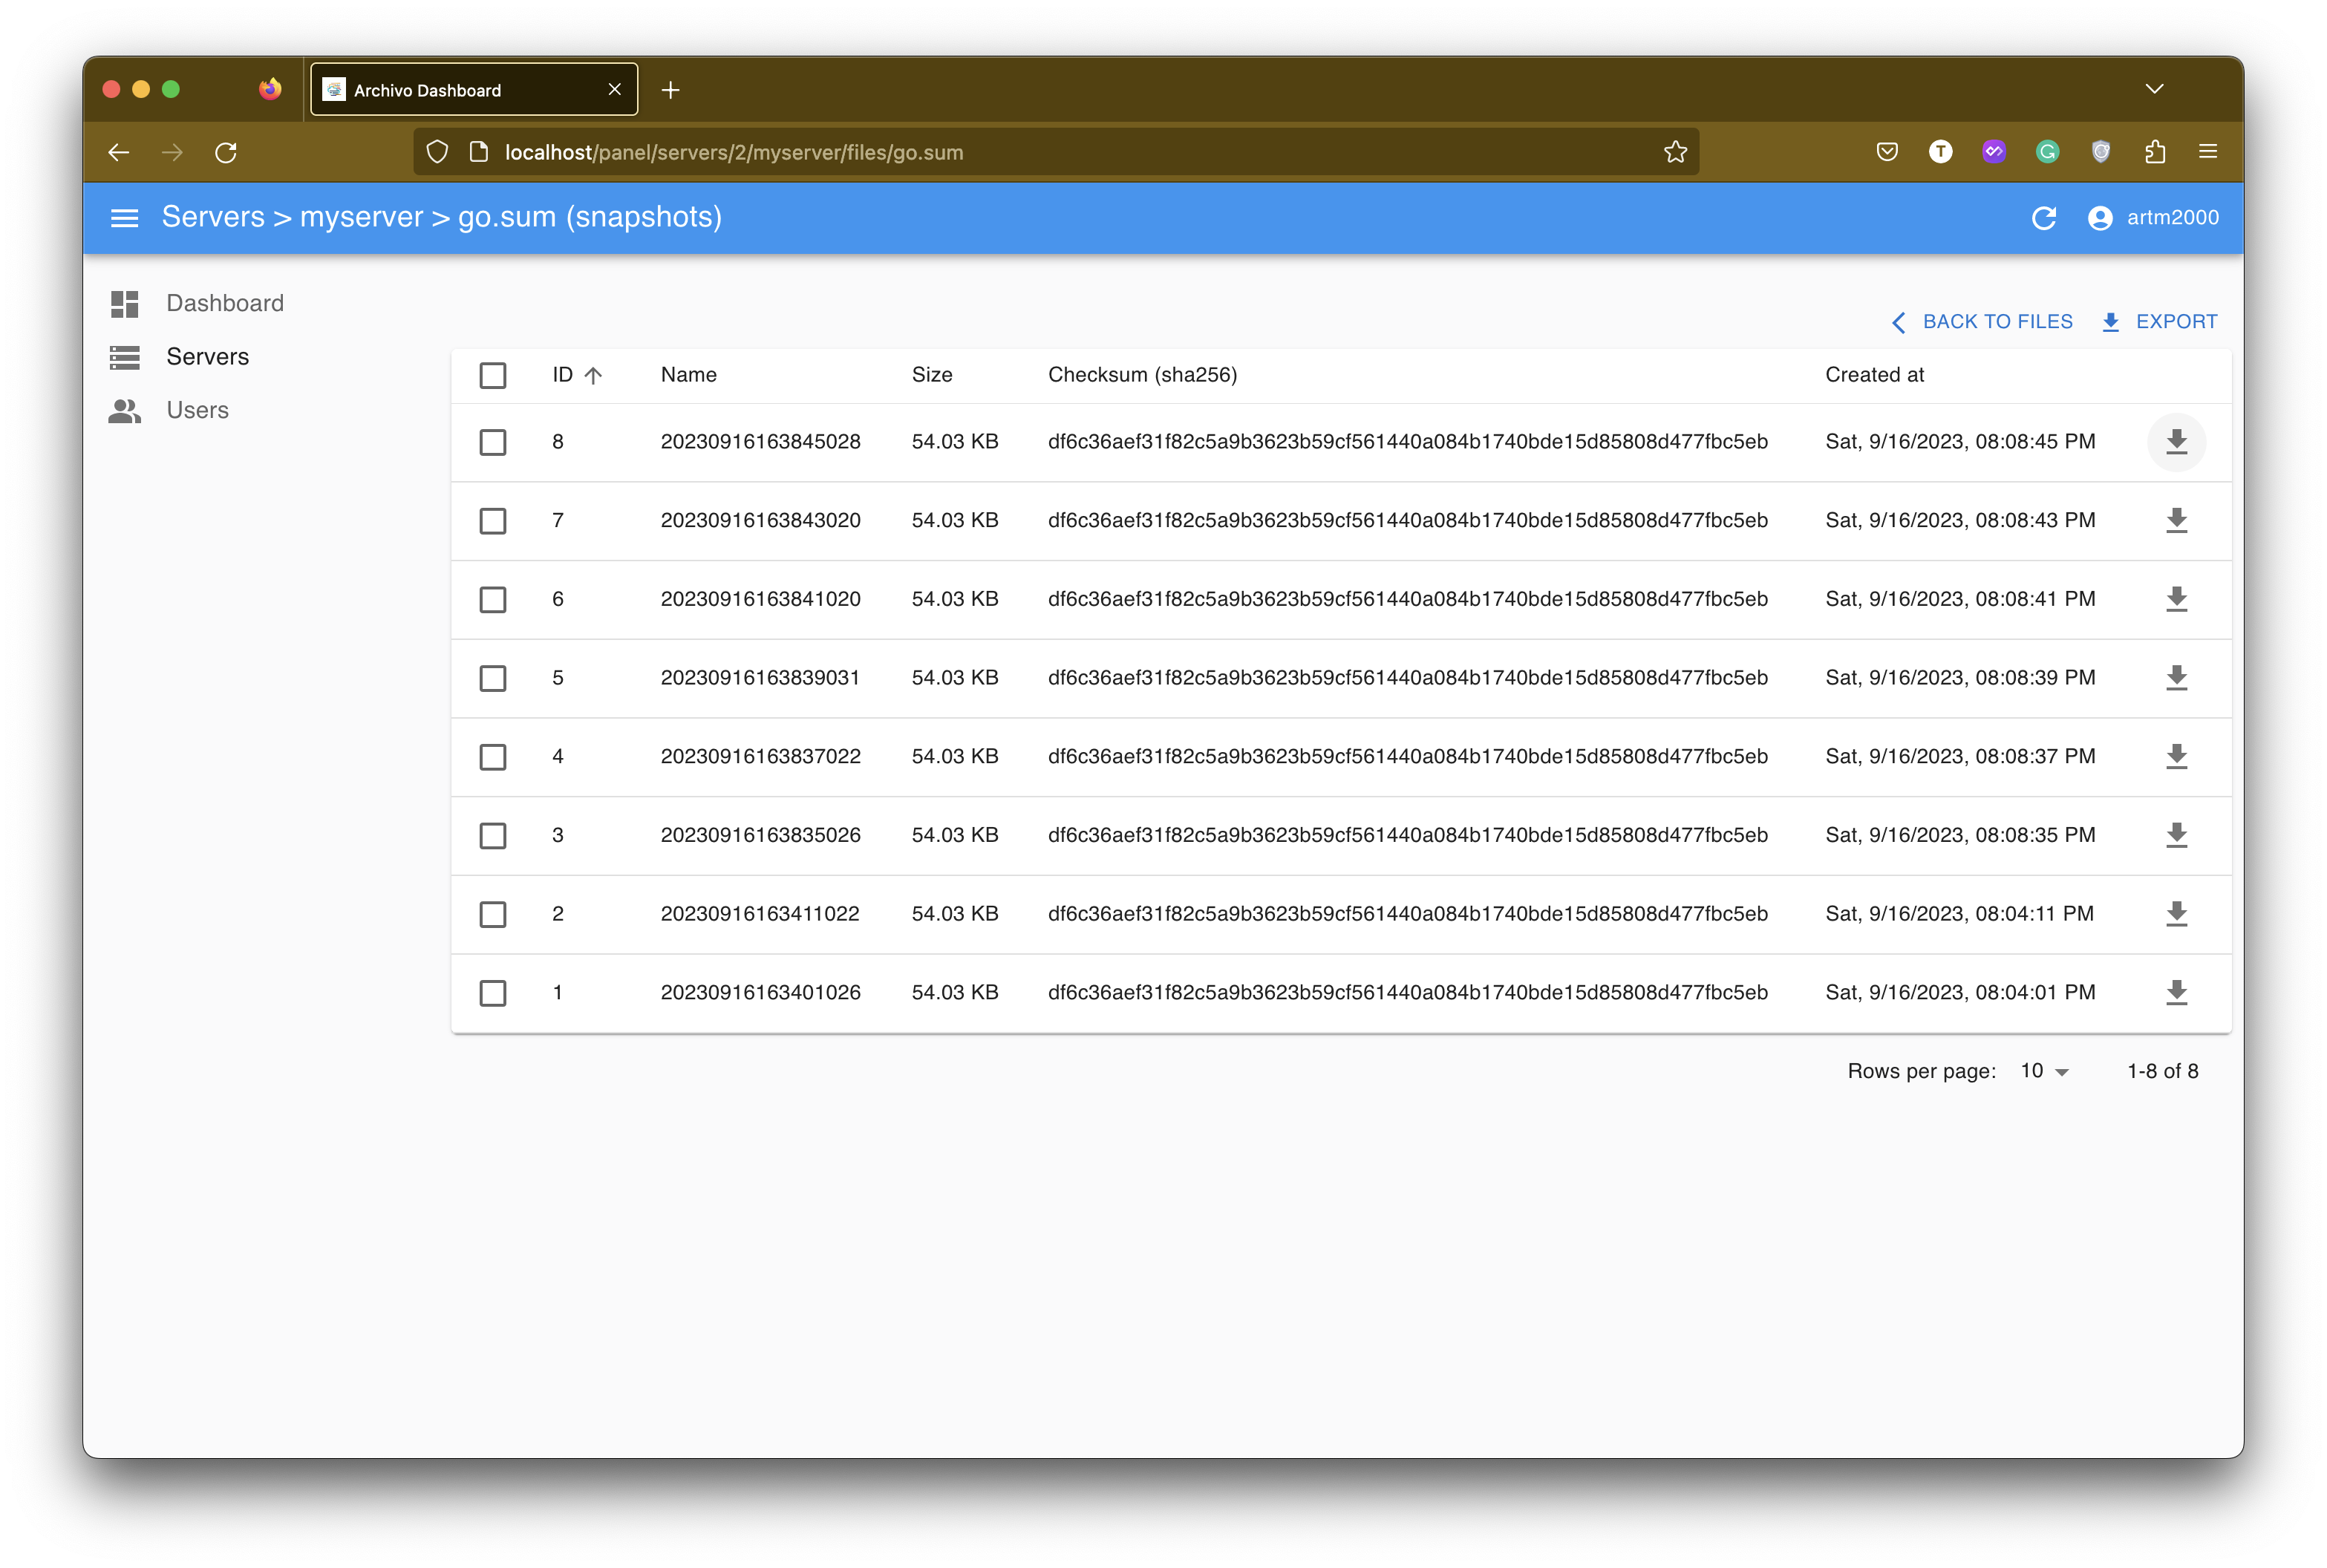Reload the page using browser reload button
The image size is (2327, 1568).
(226, 152)
